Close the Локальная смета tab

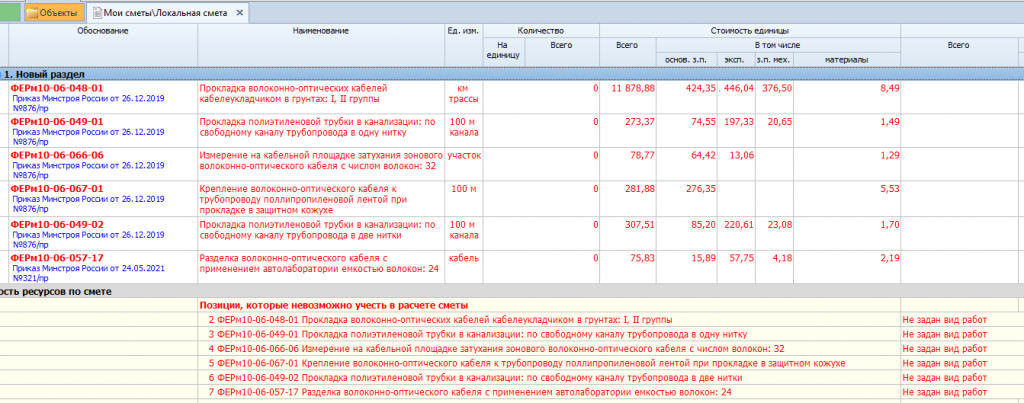click(239, 12)
